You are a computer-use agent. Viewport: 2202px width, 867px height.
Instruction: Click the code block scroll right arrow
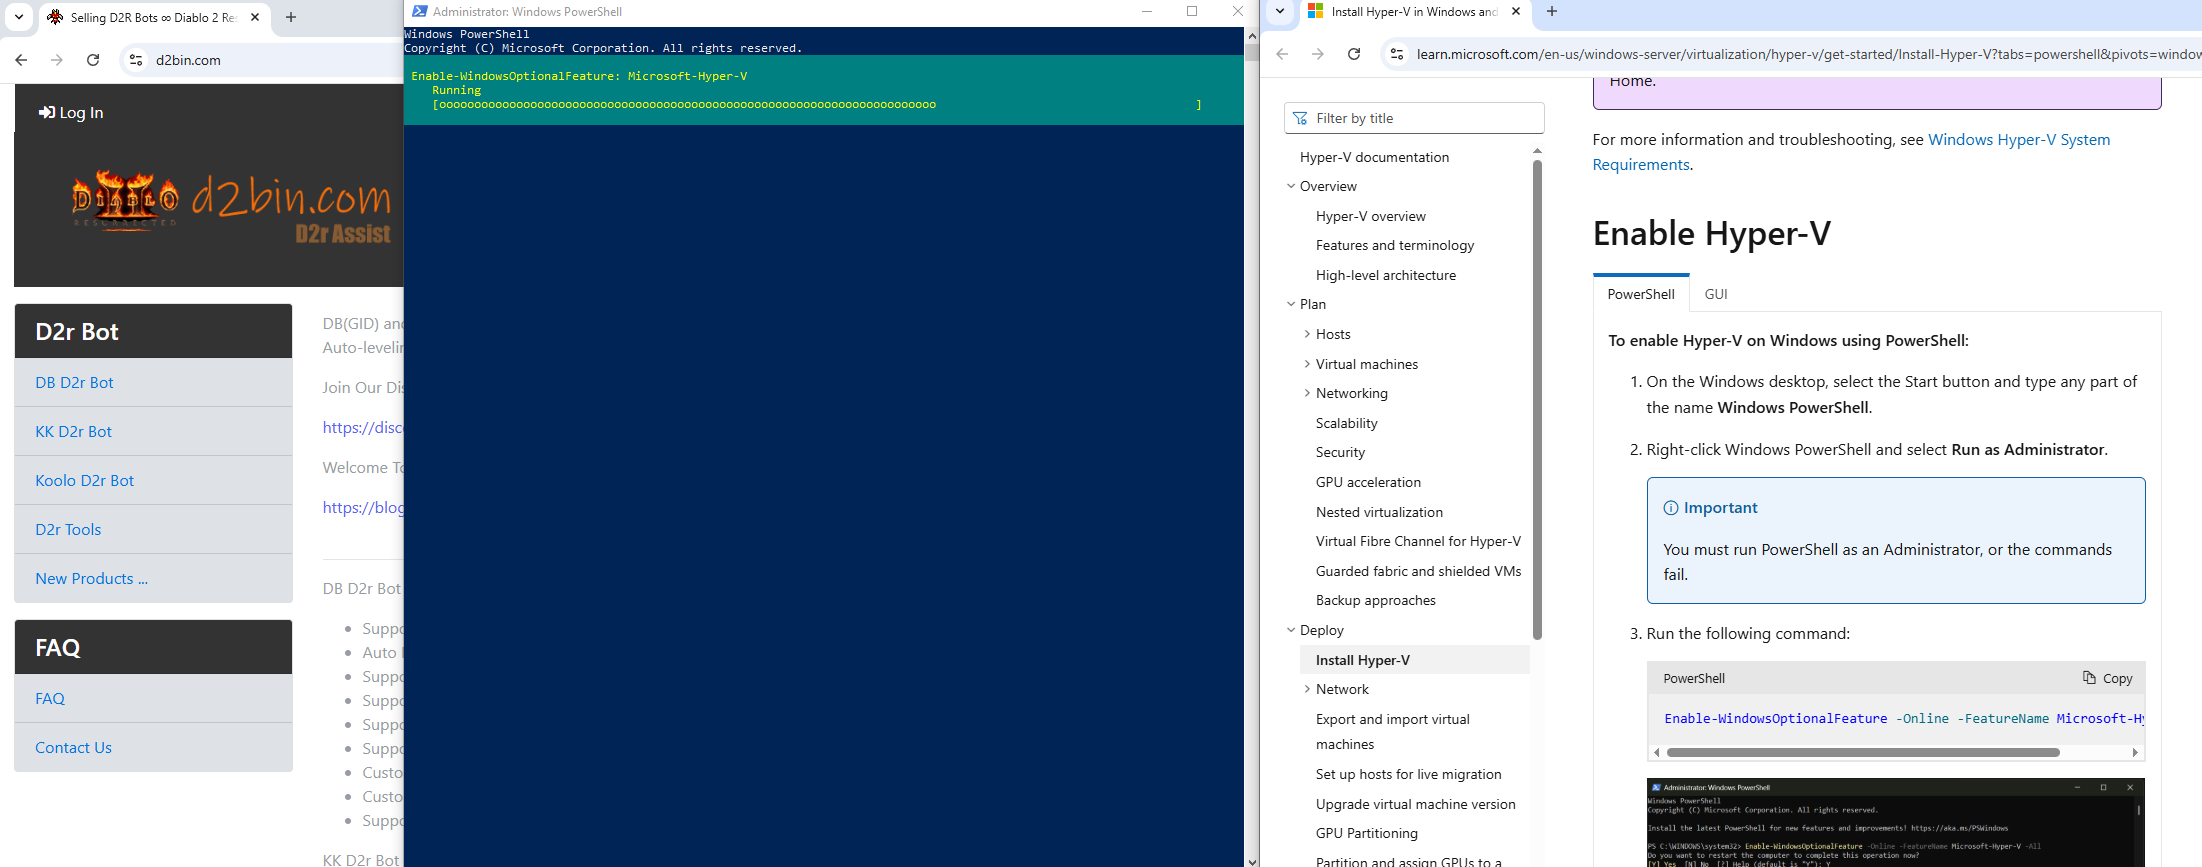(2135, 752)
